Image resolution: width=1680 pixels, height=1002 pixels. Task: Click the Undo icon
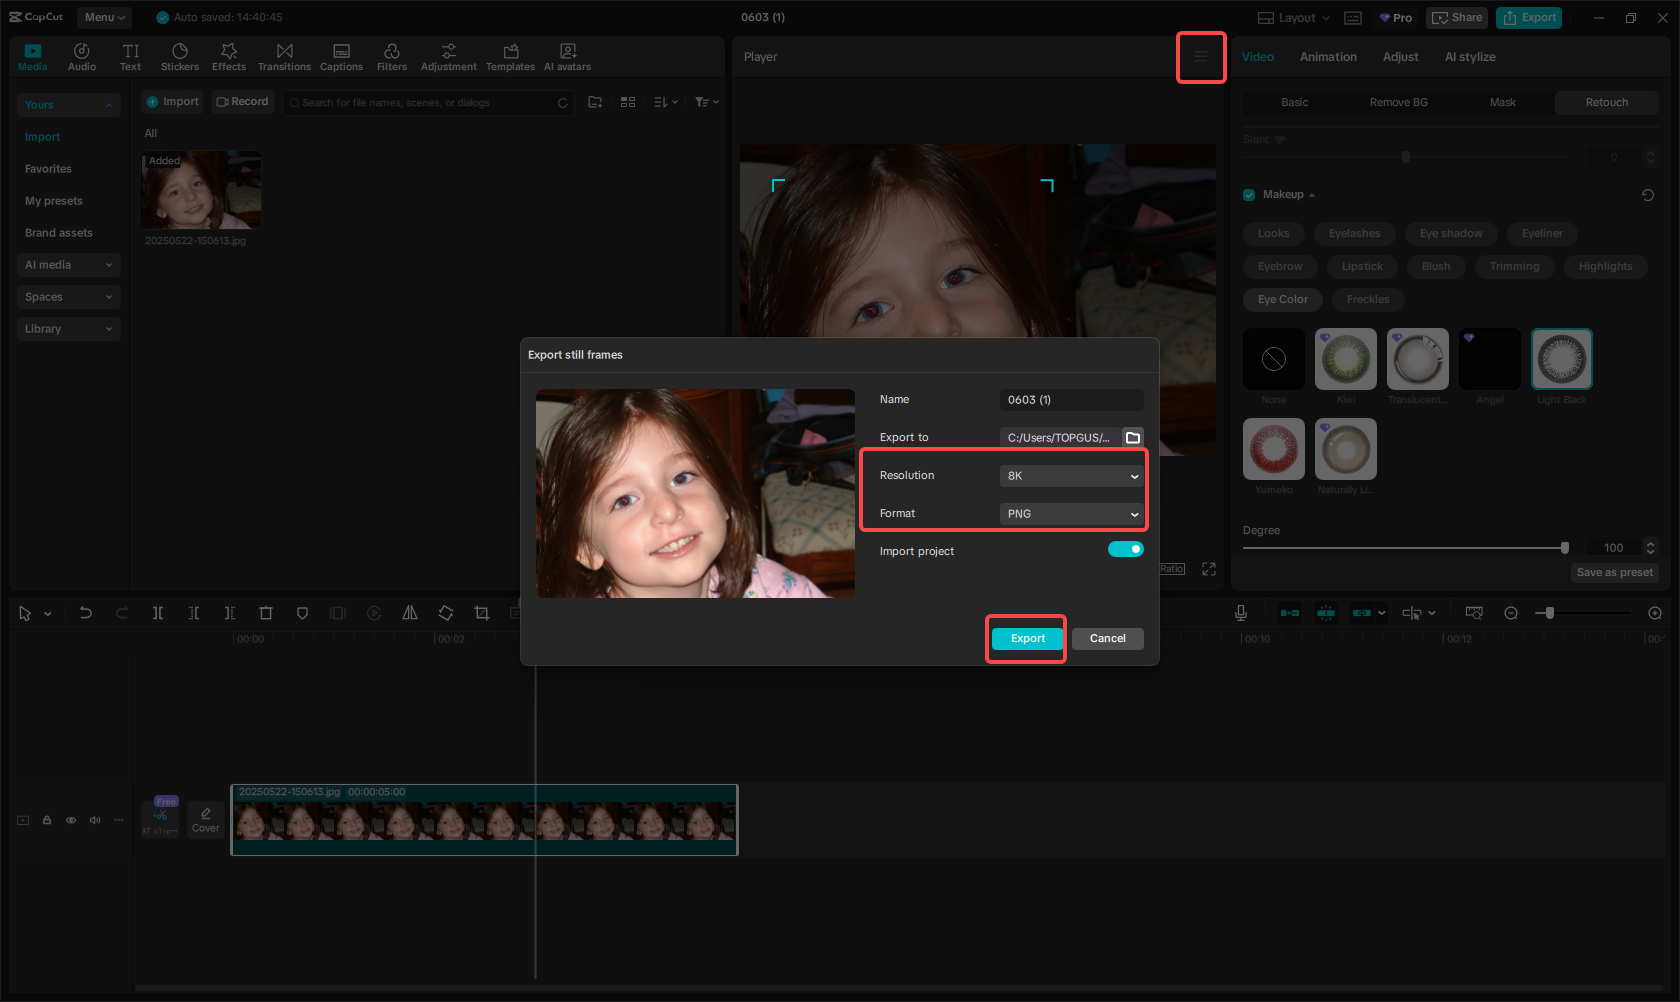(86, 613)
